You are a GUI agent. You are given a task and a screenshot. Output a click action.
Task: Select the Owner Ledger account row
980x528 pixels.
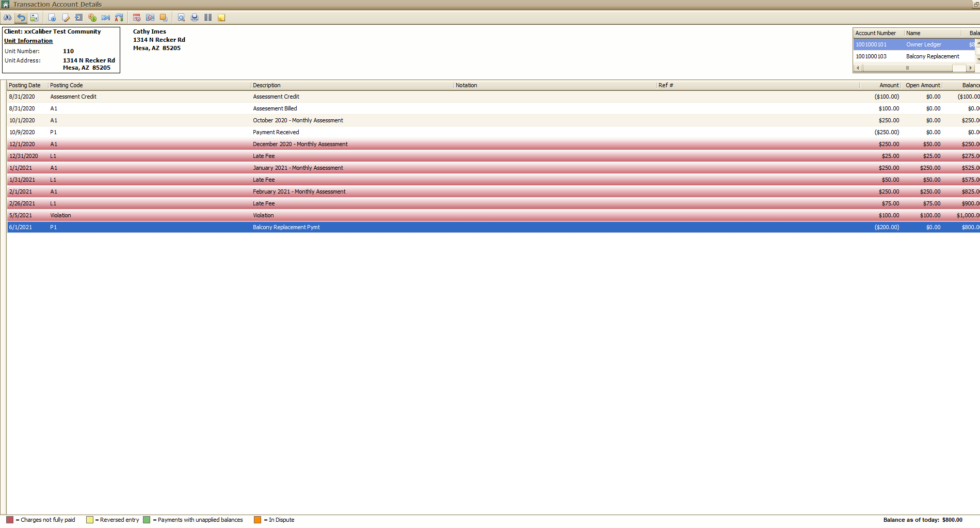tap(910, 44)
